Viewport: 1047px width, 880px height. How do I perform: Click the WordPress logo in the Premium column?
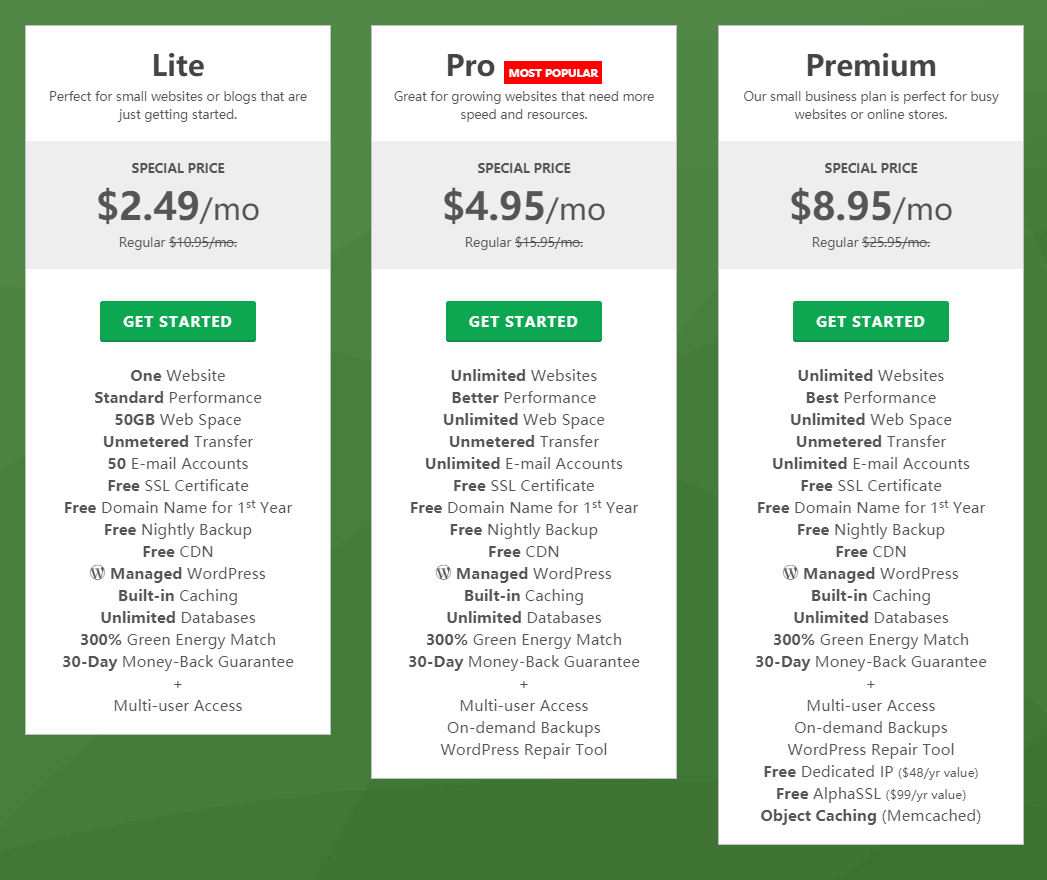790,573
